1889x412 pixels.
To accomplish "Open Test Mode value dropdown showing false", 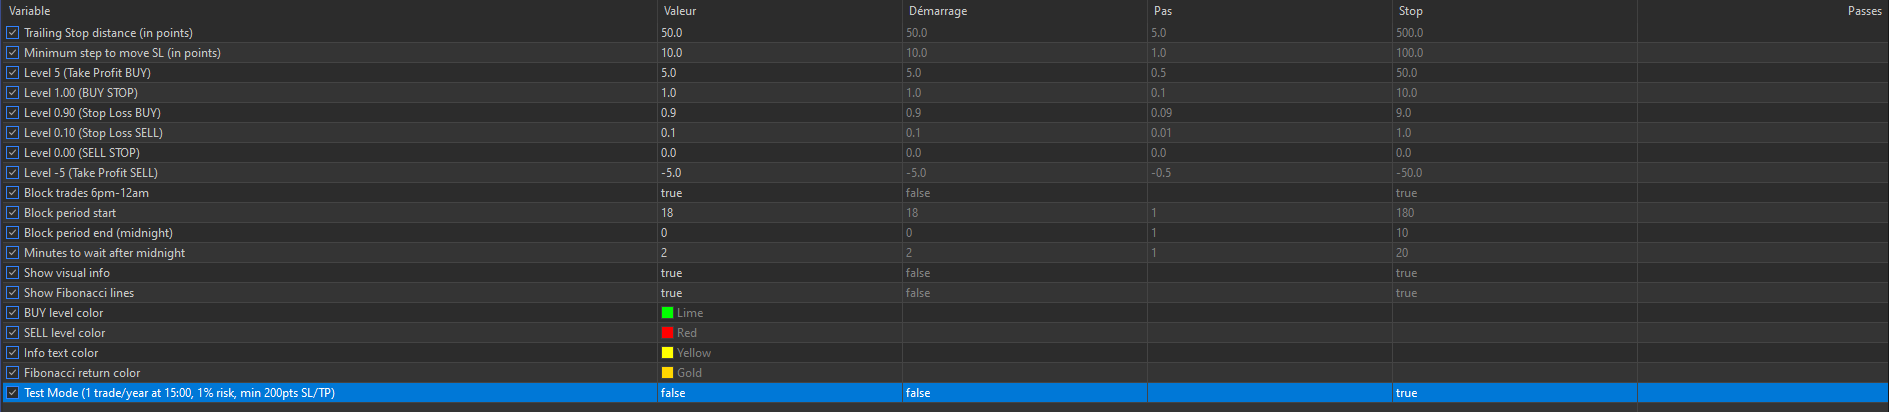I will pyautogui.click(x=776, y=393).
